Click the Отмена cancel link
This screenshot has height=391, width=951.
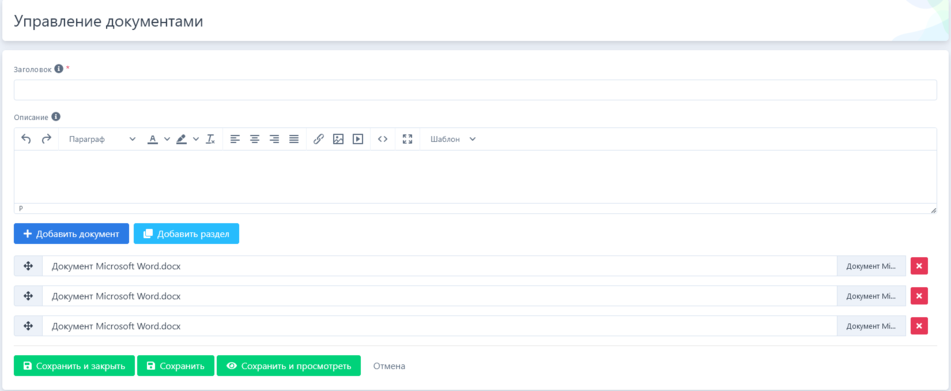click(389, 366)
